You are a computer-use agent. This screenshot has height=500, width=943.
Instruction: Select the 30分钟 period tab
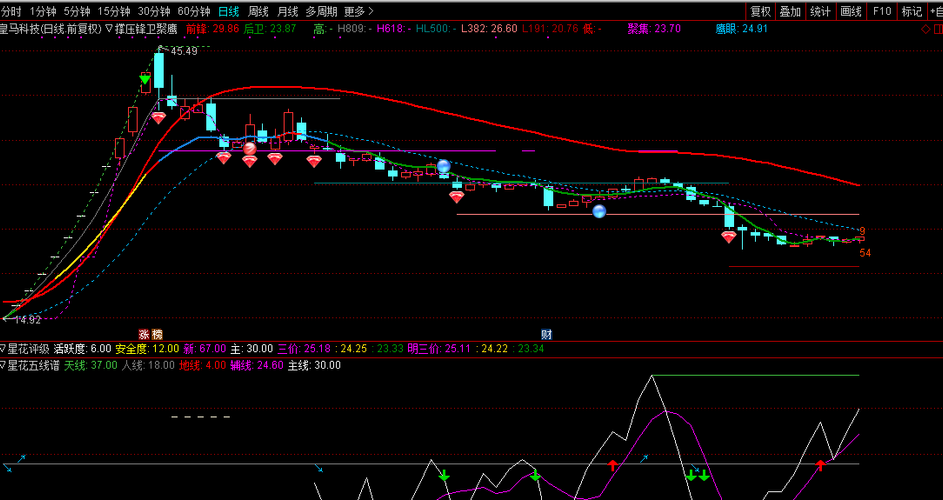coord(154,11)
